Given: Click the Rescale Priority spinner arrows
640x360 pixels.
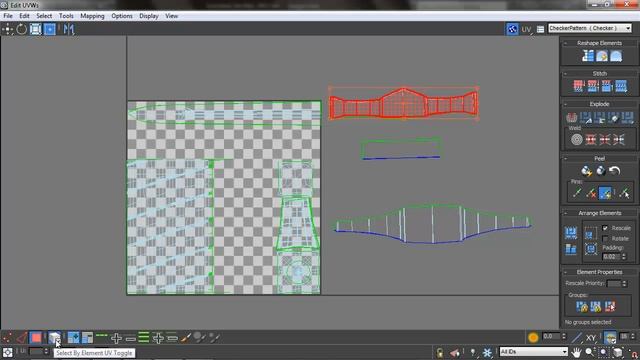Looking at the screenshot, I should (624, 283).
